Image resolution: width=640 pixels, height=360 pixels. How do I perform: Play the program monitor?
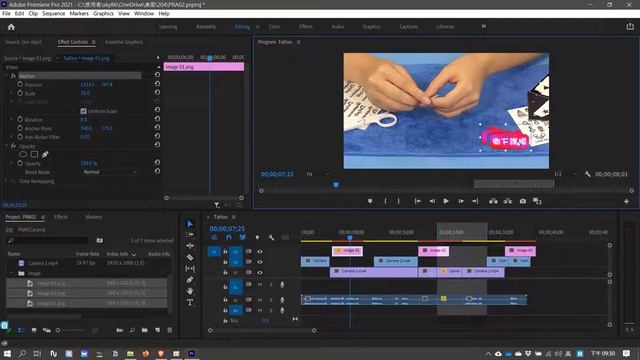click(446, 201)
